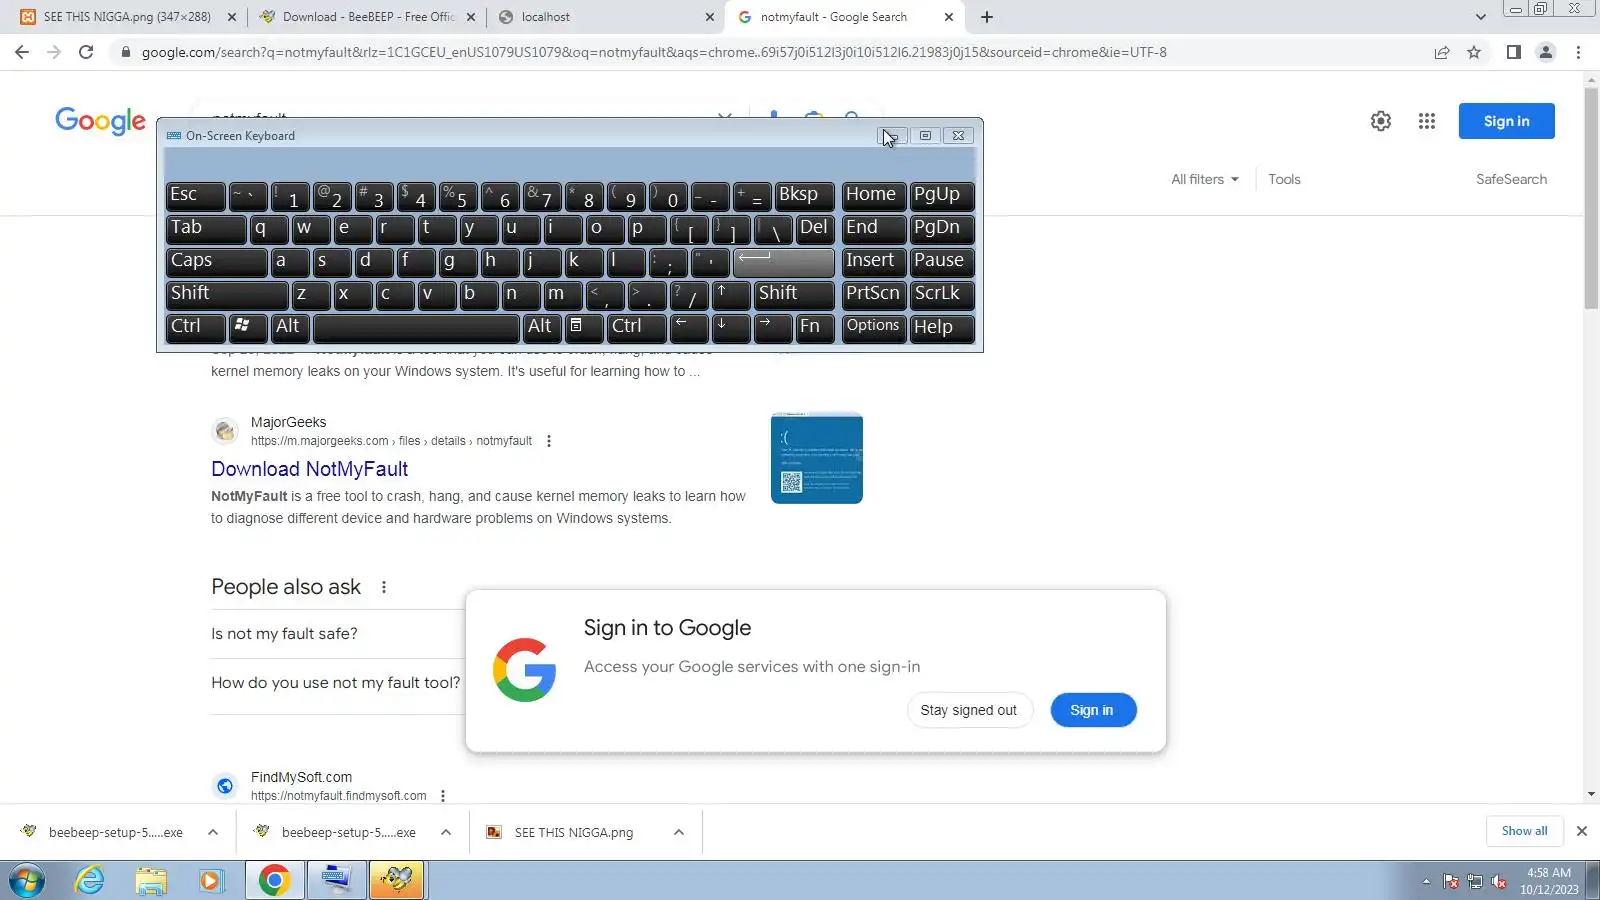
Task: Open new tab with plus button
Action: point(987,17)
